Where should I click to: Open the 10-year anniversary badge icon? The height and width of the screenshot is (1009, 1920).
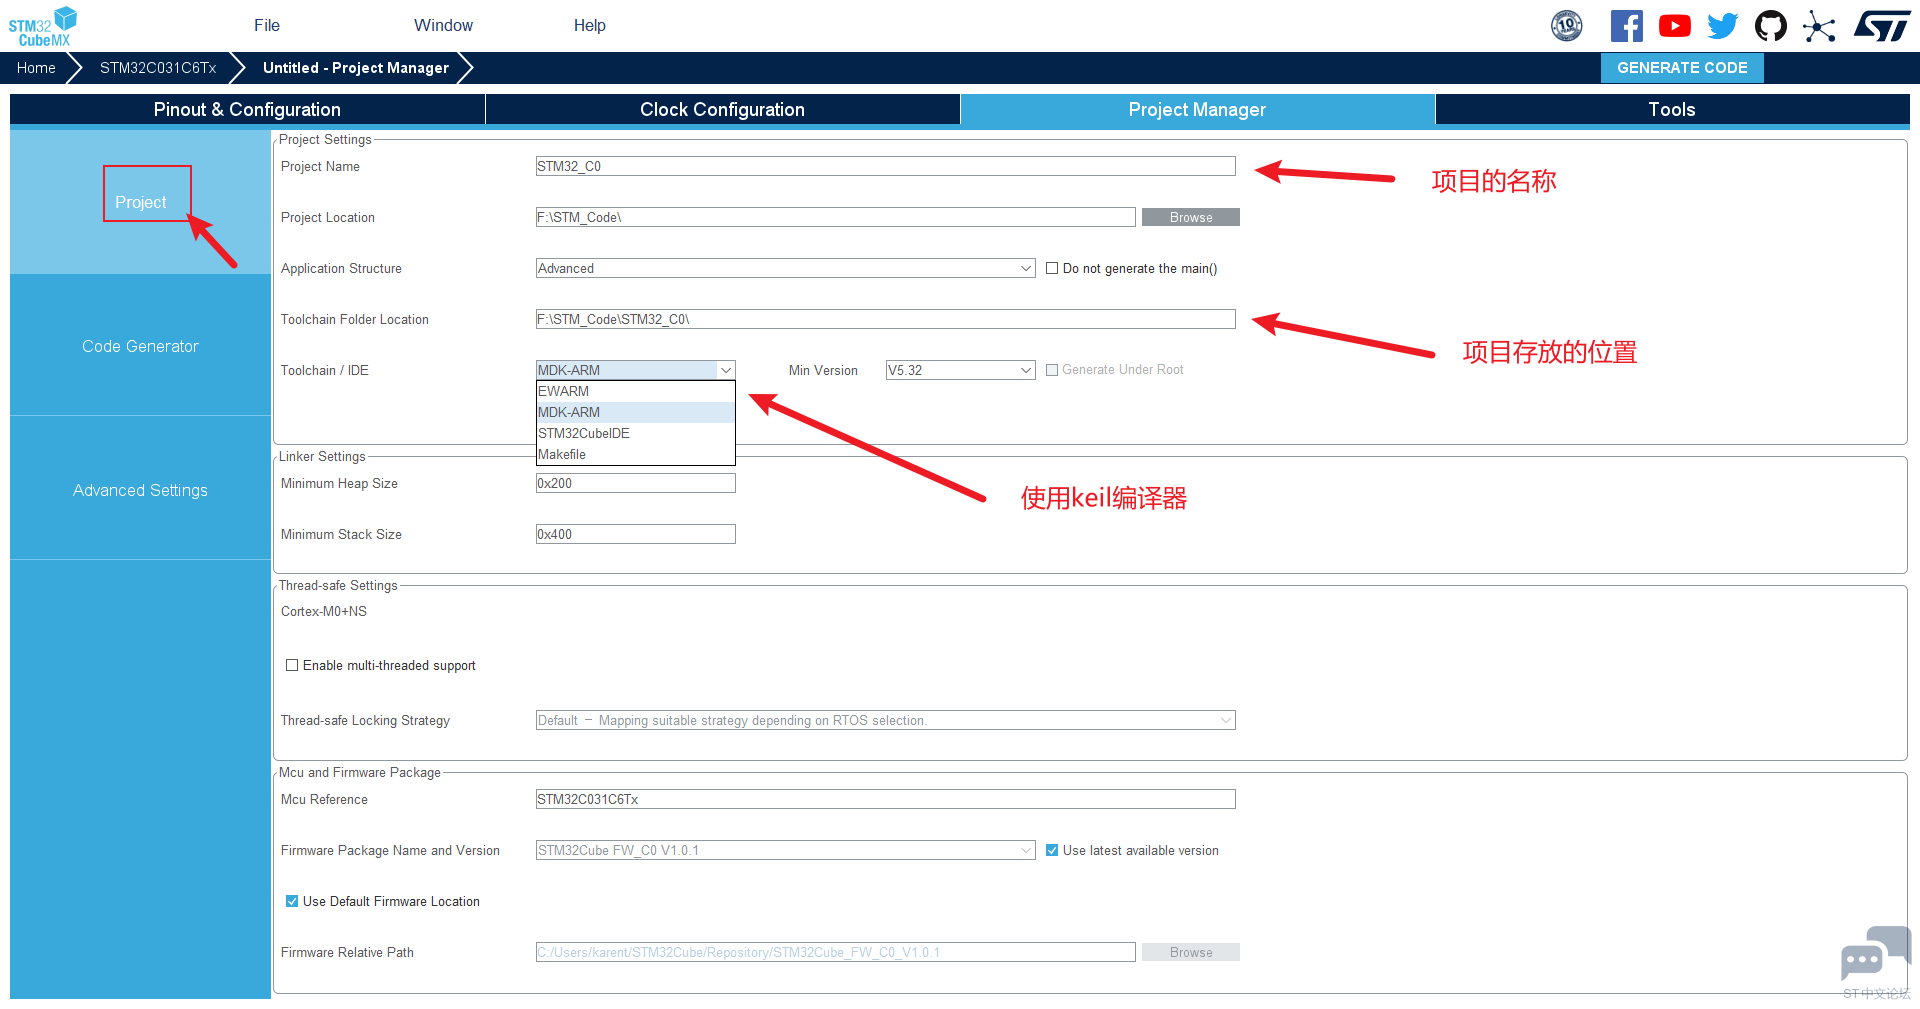[1567, 26]
